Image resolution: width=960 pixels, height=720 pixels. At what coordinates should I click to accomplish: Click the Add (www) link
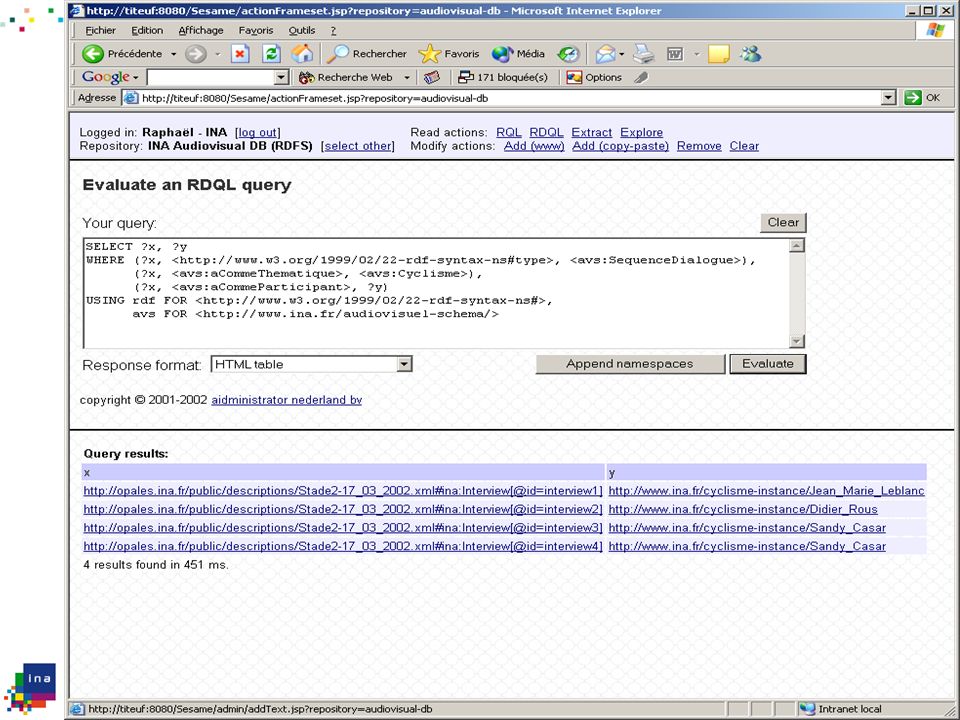pyautogui.click(x=534, y=146)
